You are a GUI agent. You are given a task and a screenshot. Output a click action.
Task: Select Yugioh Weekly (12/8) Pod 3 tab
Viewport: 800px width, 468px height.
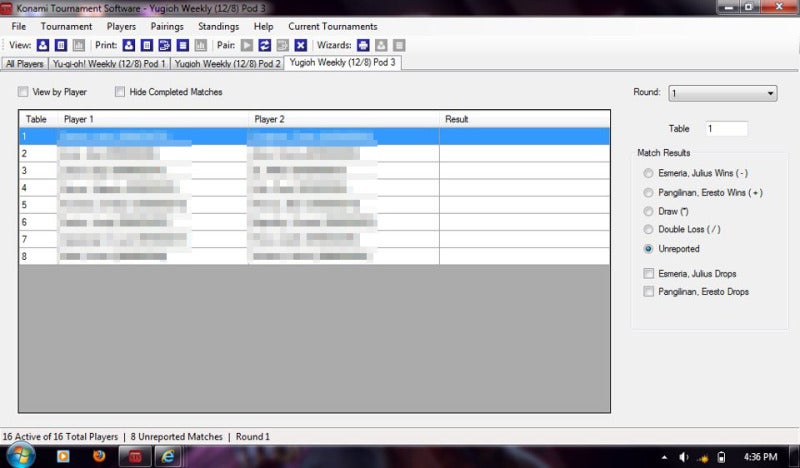click(342, 62)
